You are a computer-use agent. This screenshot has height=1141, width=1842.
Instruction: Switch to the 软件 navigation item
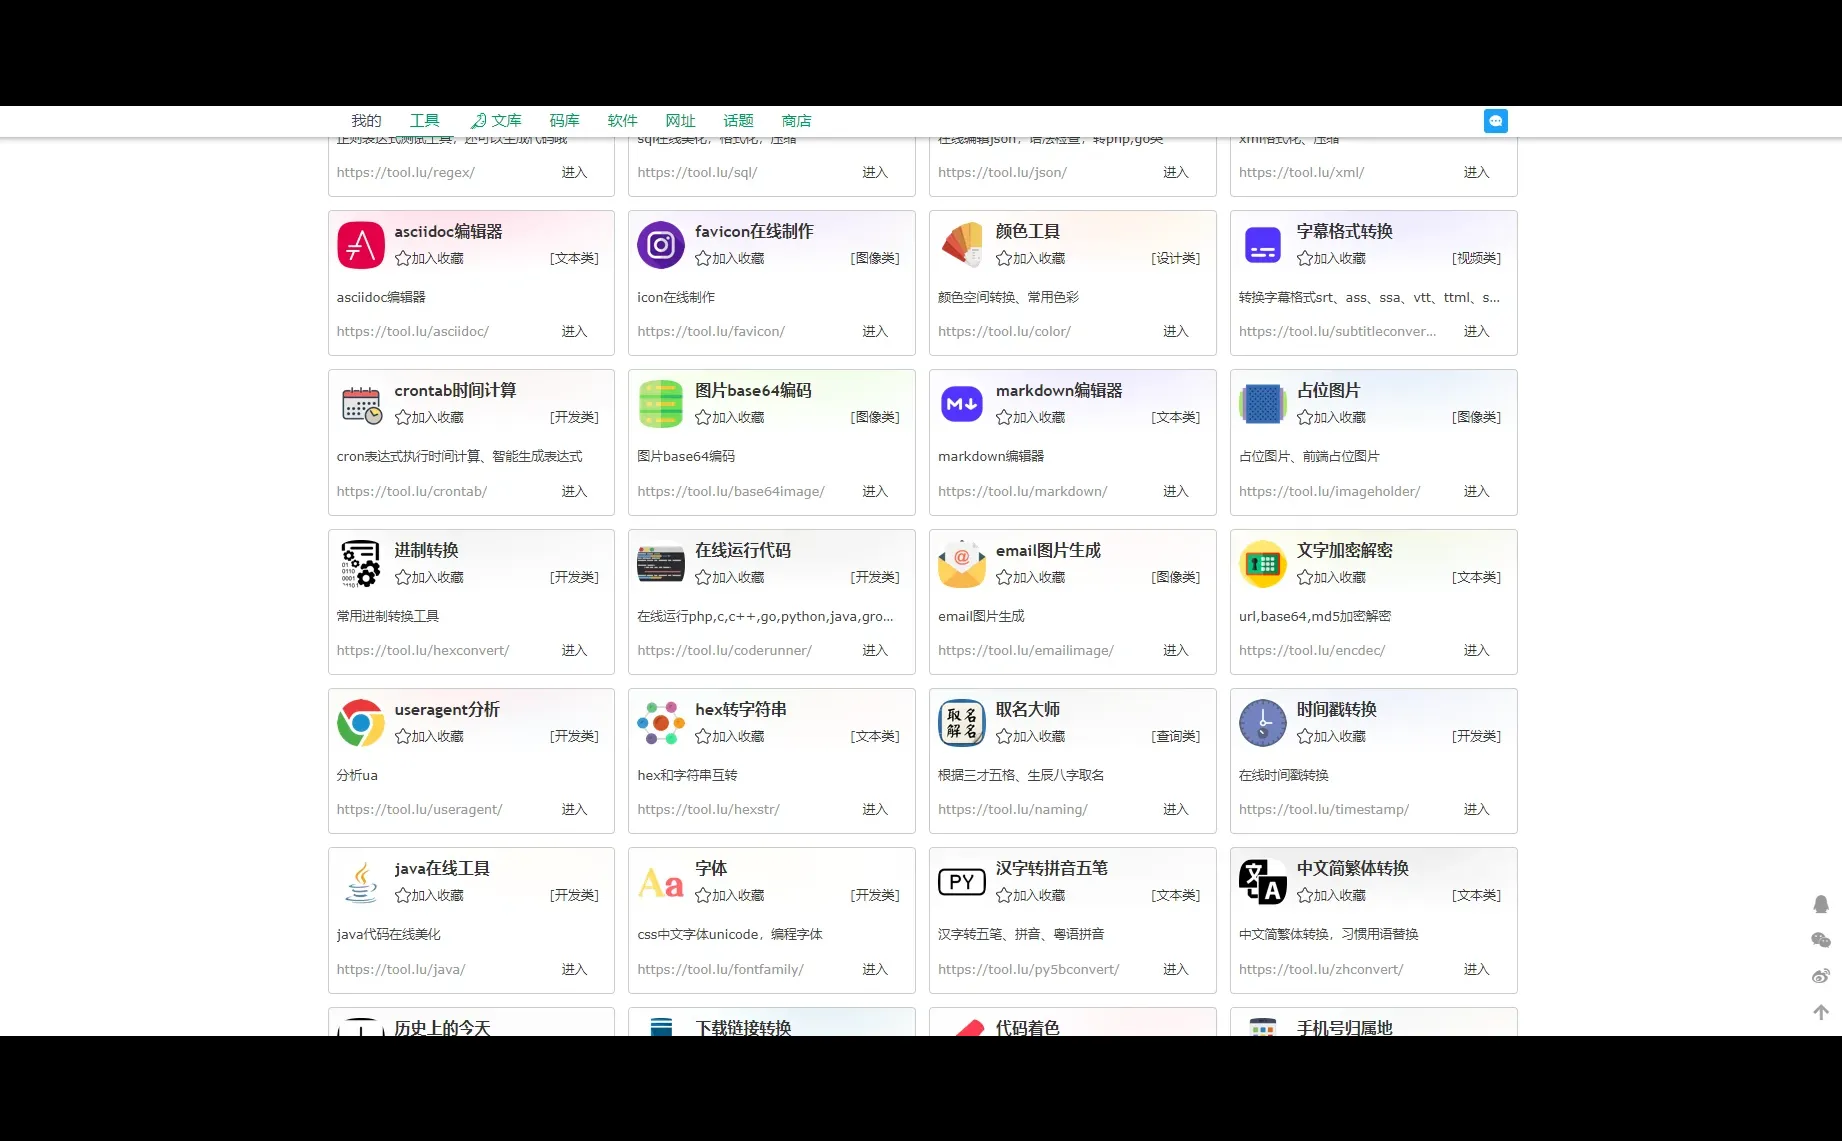(x=623, y=121)
